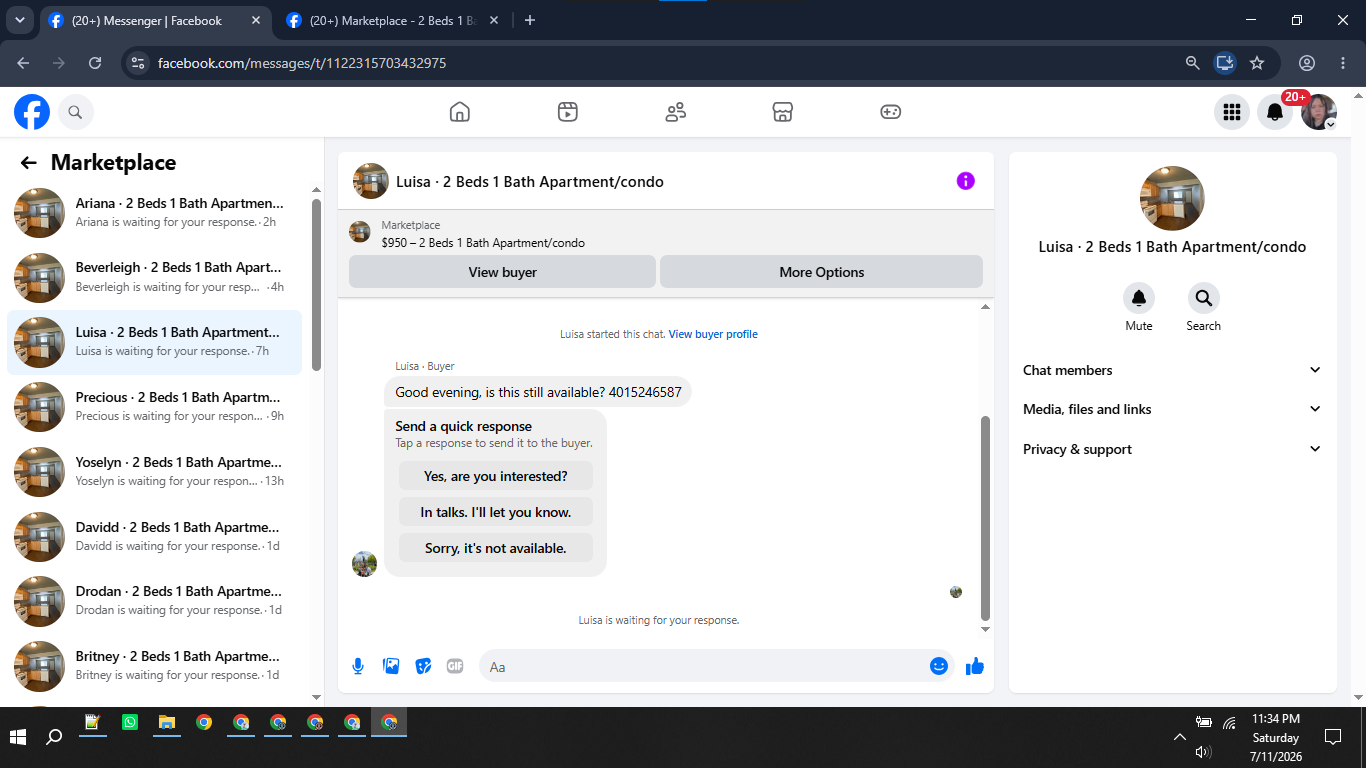This screenshot has height=768, width=1366.
Task: Click the Facebook search magnifier icon
Action: click(76, 113)
